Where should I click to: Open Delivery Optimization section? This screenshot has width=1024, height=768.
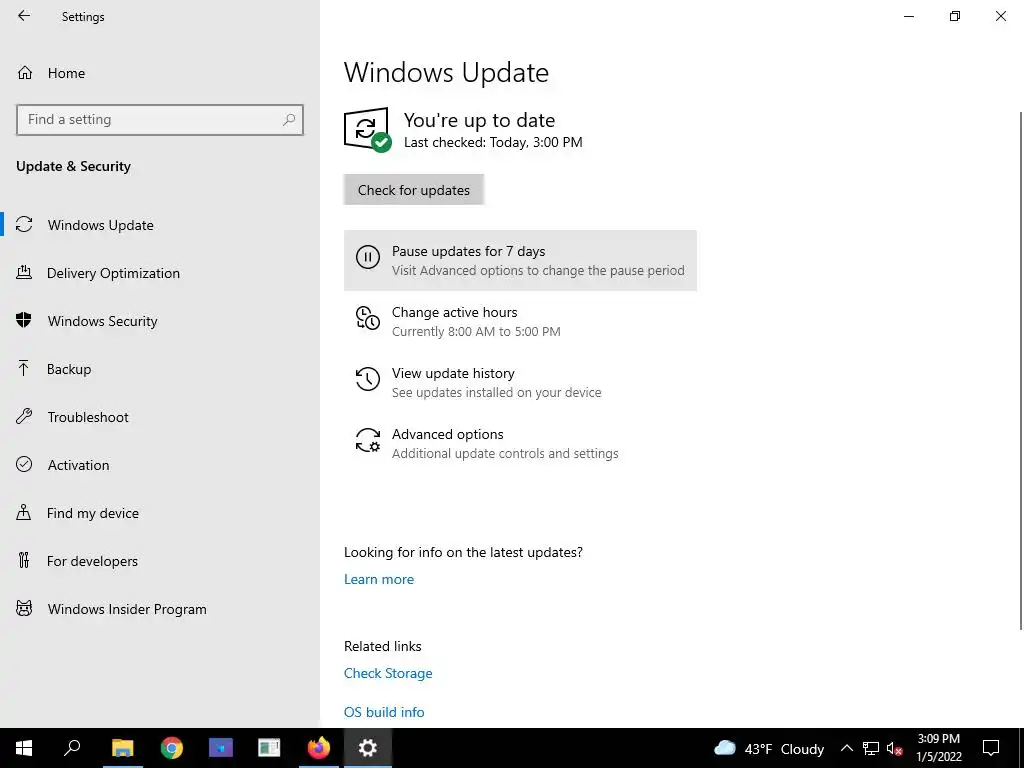(x=160, y=273)
